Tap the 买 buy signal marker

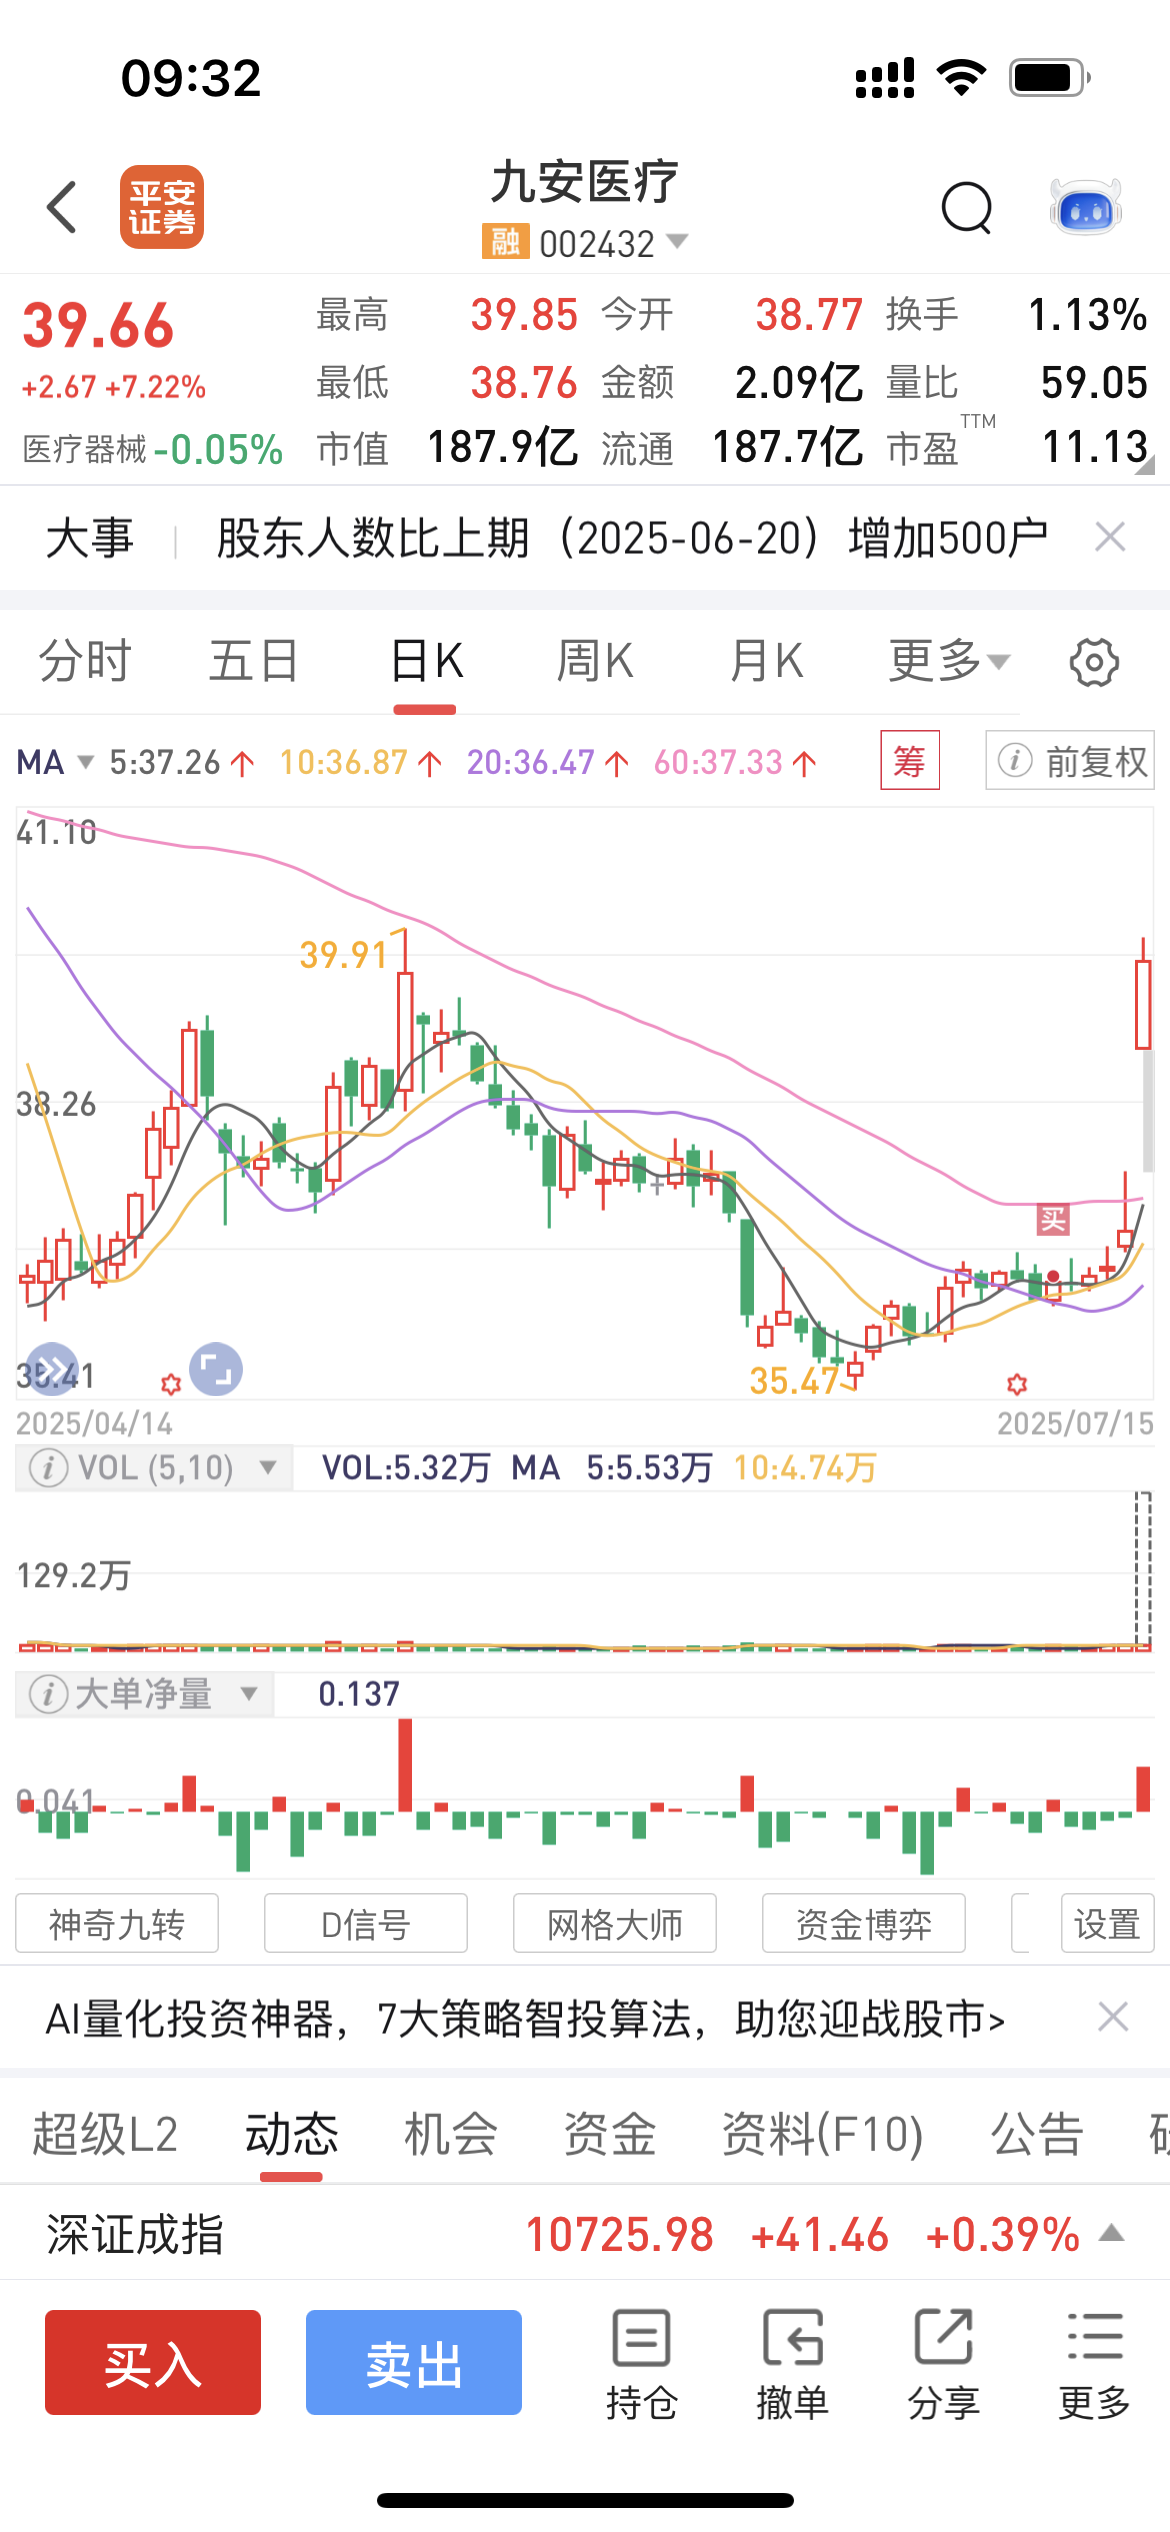tap(1053, 1219)
